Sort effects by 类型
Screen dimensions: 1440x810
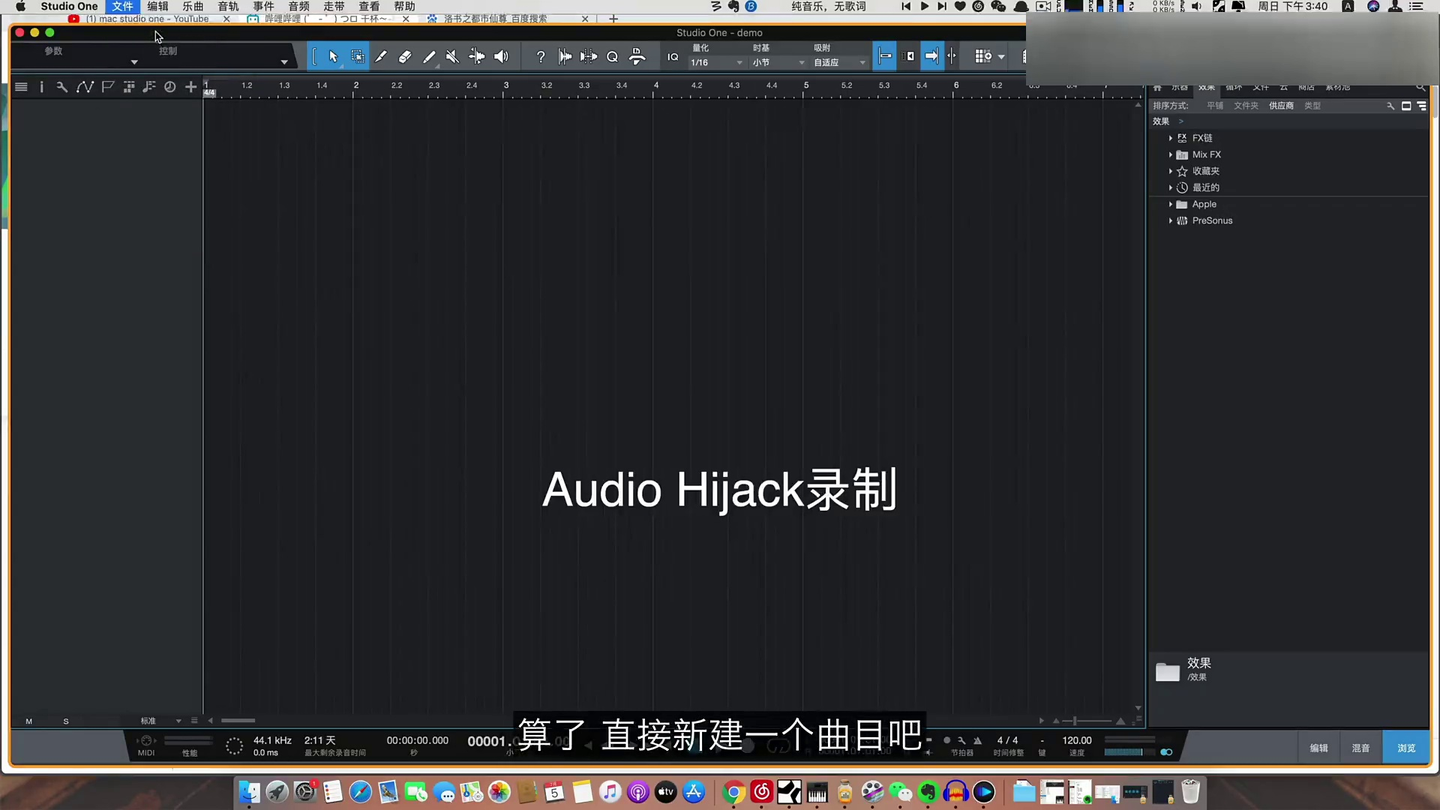(1312, 106)
